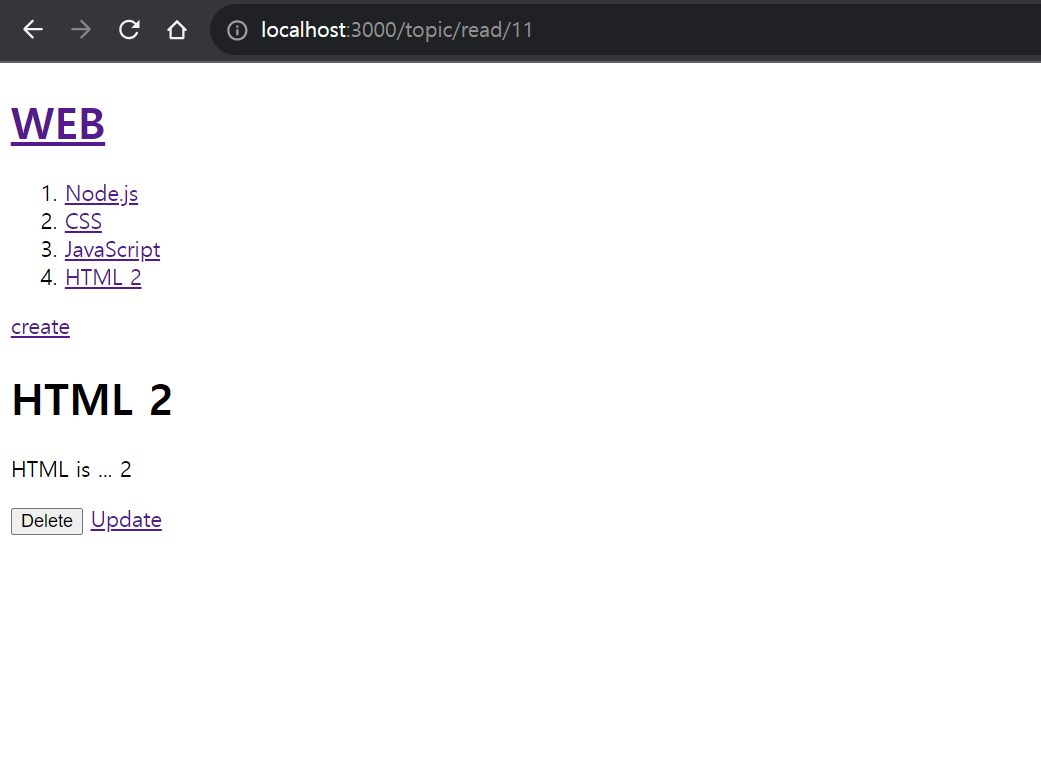
Task: Click the browser forward arrow
Action: [x=81, y=30]
